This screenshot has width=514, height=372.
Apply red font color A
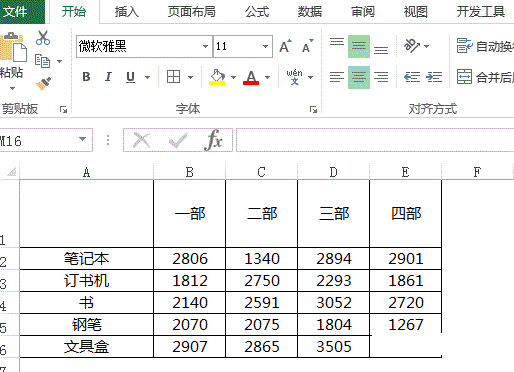tap(251, 77)
